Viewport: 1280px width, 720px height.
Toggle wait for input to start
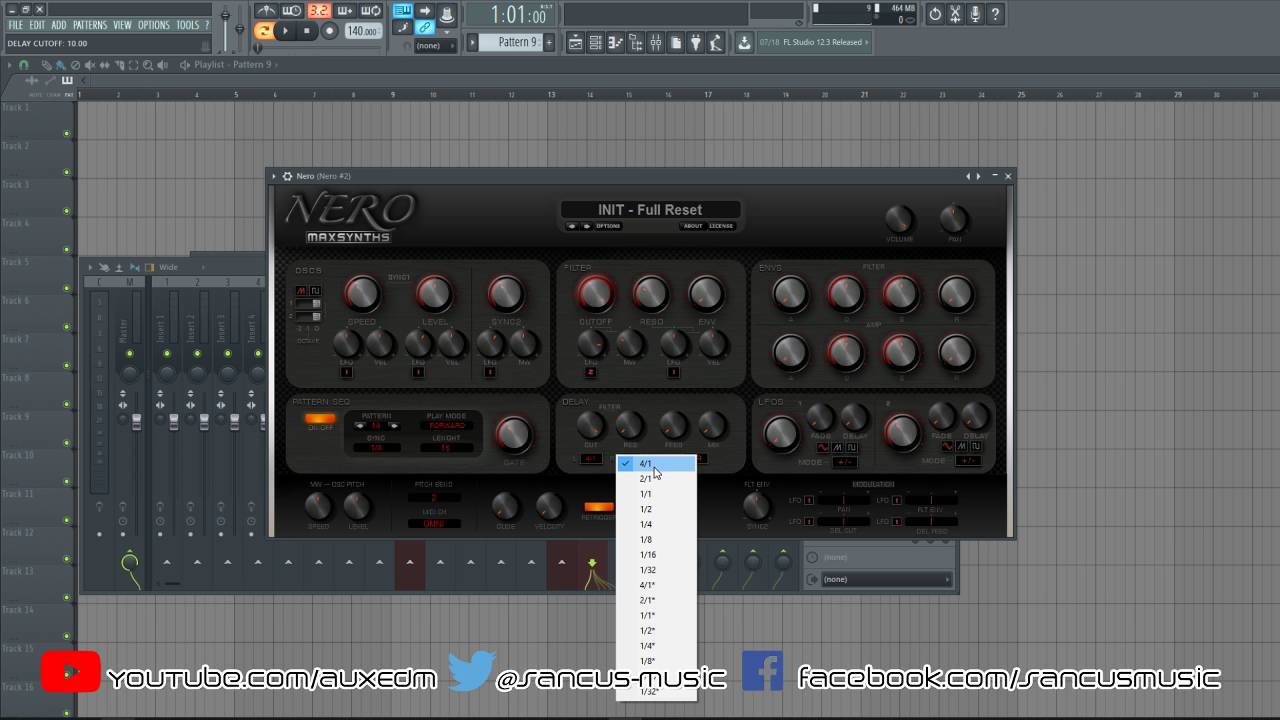click(292, 11)
